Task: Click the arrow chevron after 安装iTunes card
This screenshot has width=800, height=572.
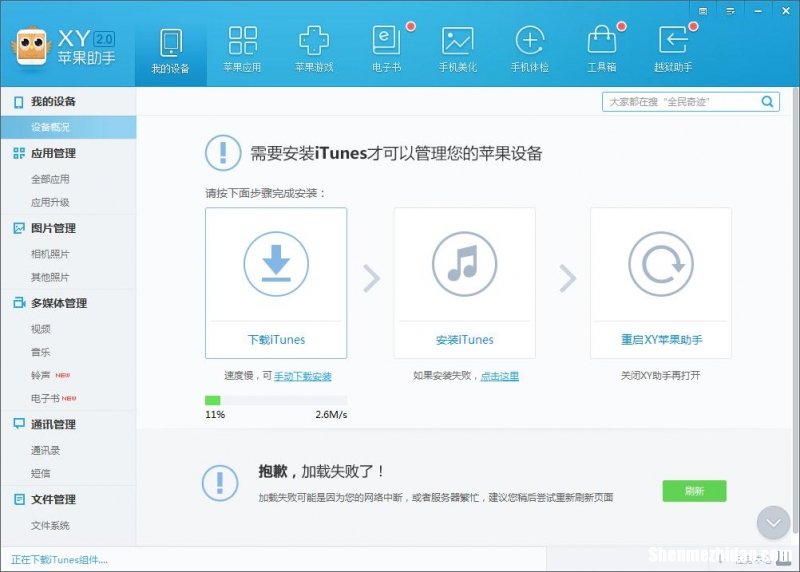Action: pyautogui.click(x=567, y=279)
